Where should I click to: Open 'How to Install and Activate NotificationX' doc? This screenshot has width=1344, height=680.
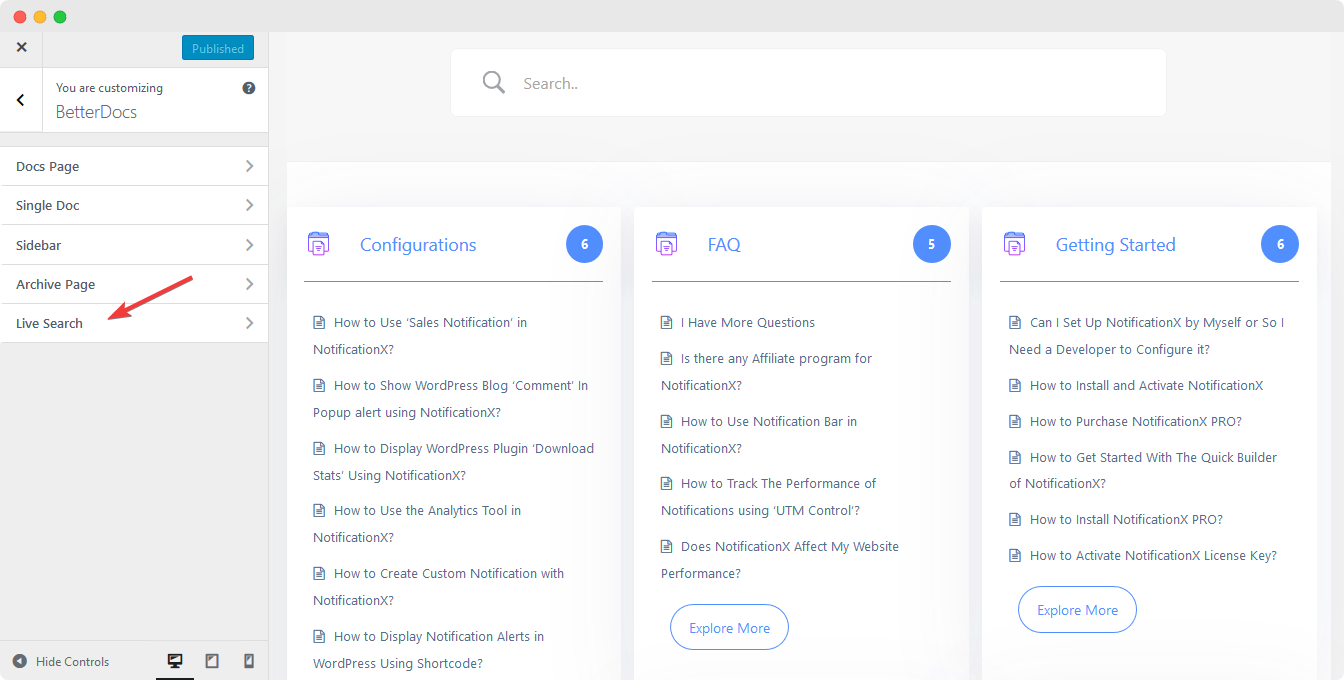coord(1147,385)
